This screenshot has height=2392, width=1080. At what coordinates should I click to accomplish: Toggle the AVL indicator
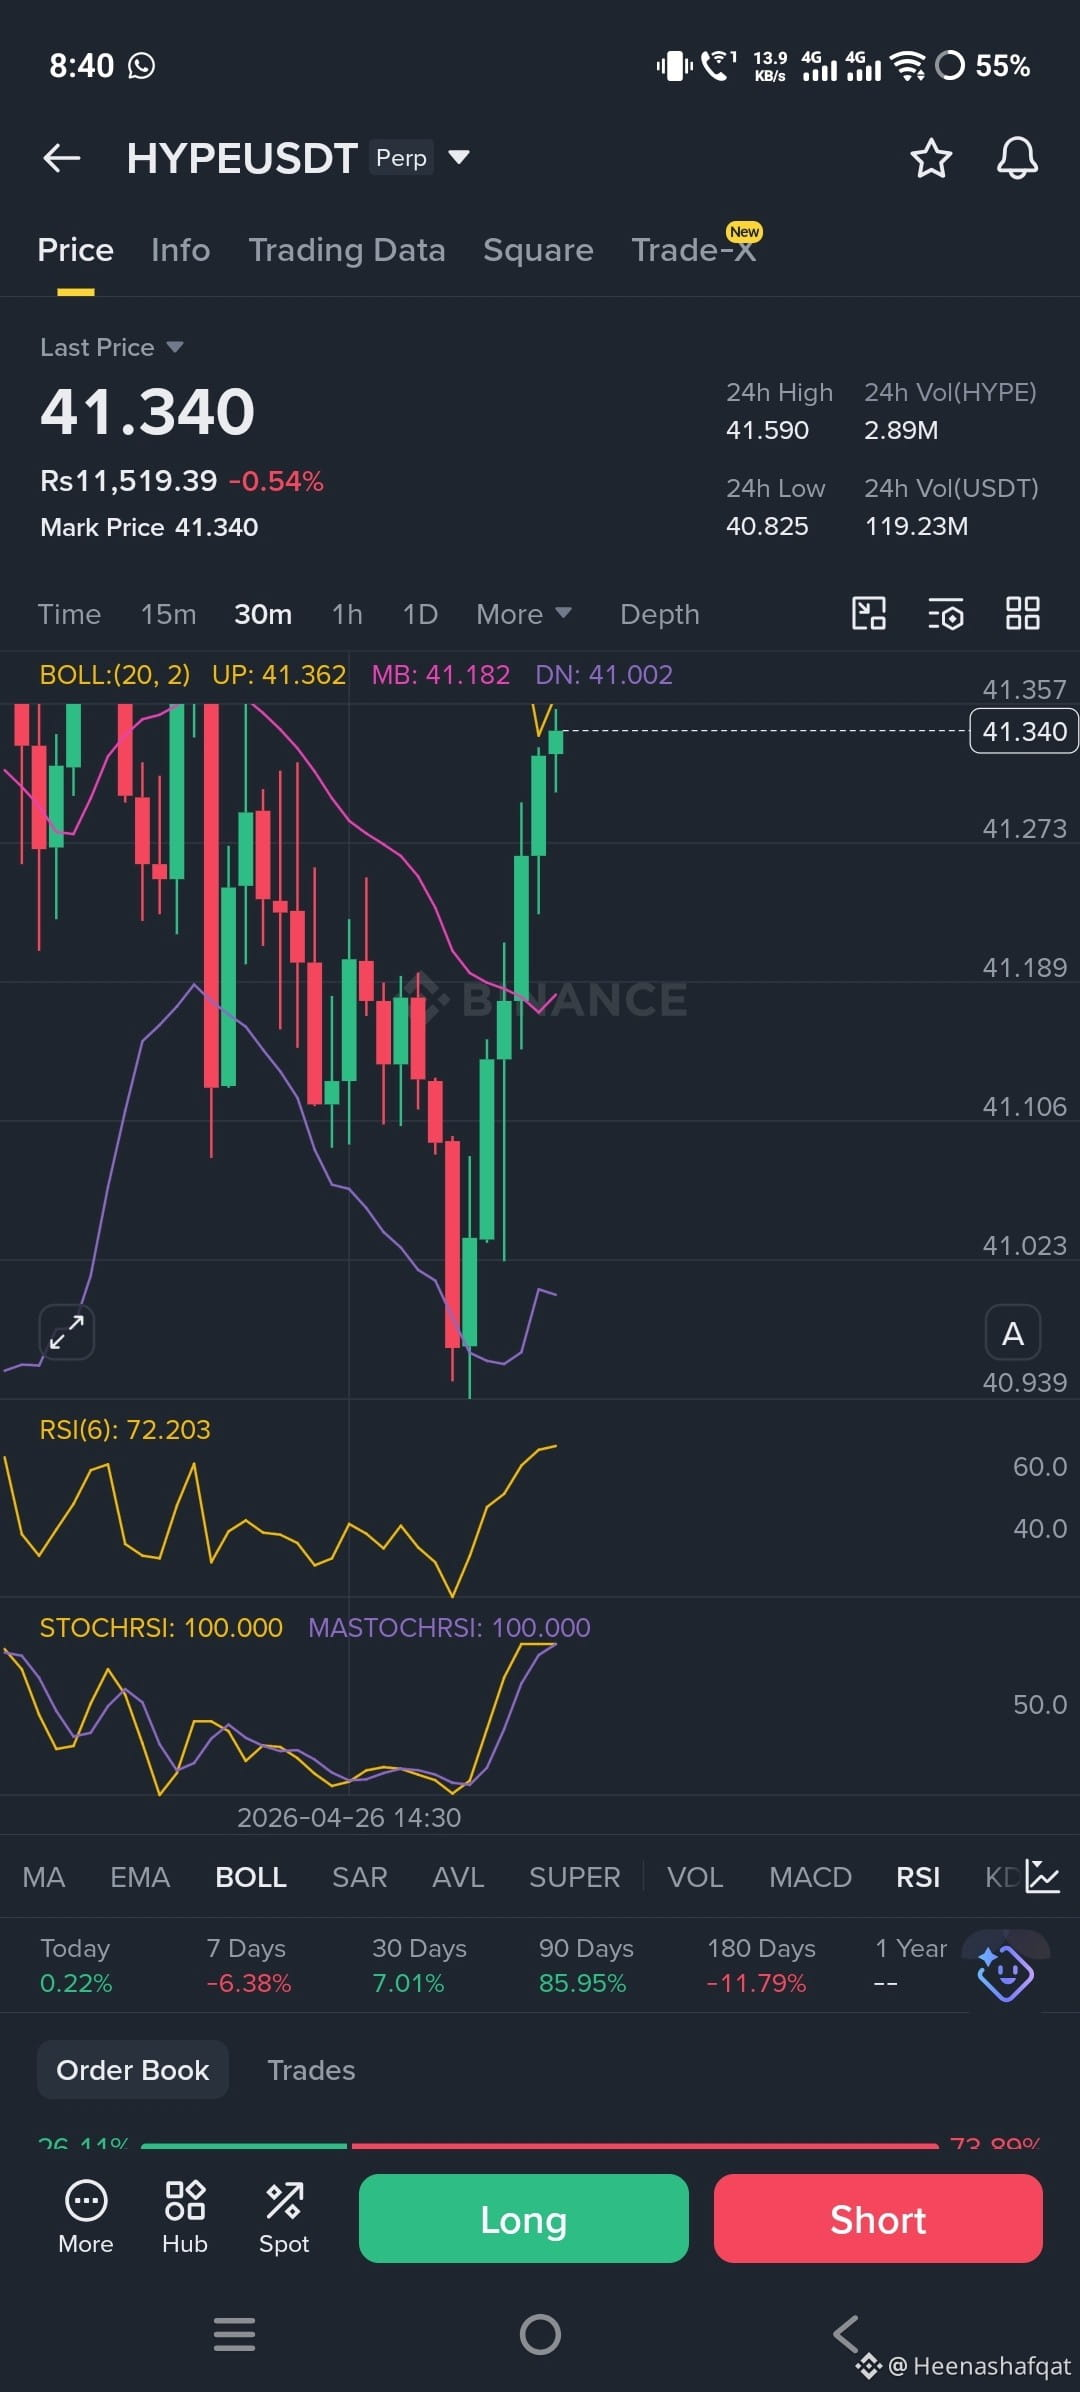tap(458, 1877)
